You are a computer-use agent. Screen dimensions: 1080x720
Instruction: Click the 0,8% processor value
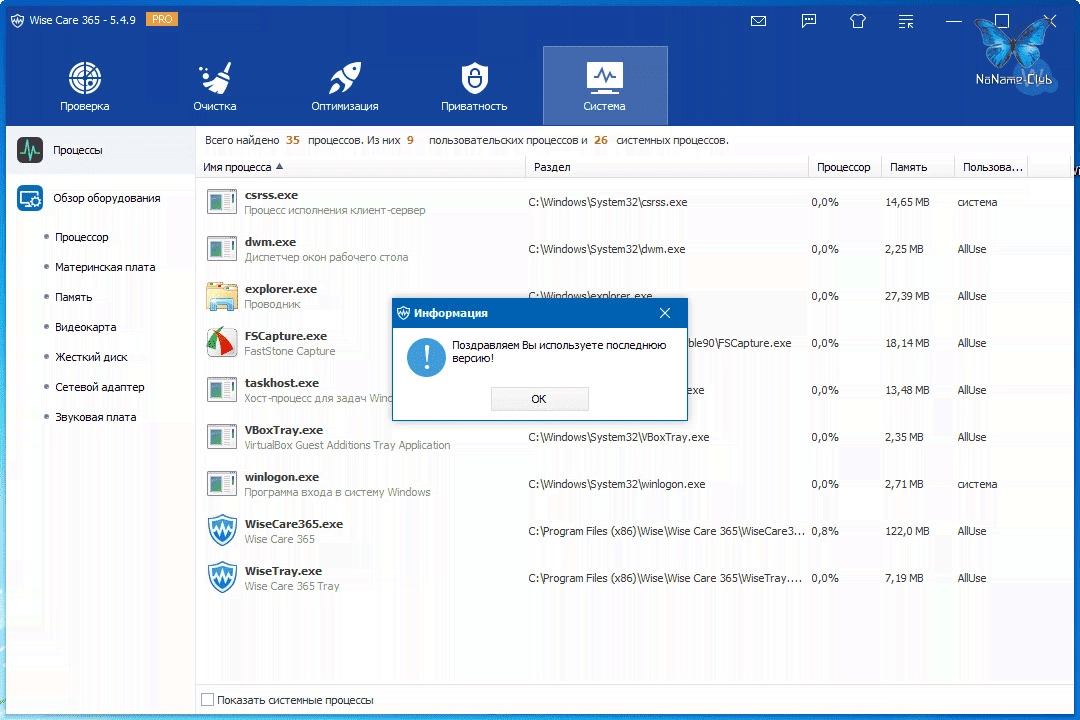point(825,531)
